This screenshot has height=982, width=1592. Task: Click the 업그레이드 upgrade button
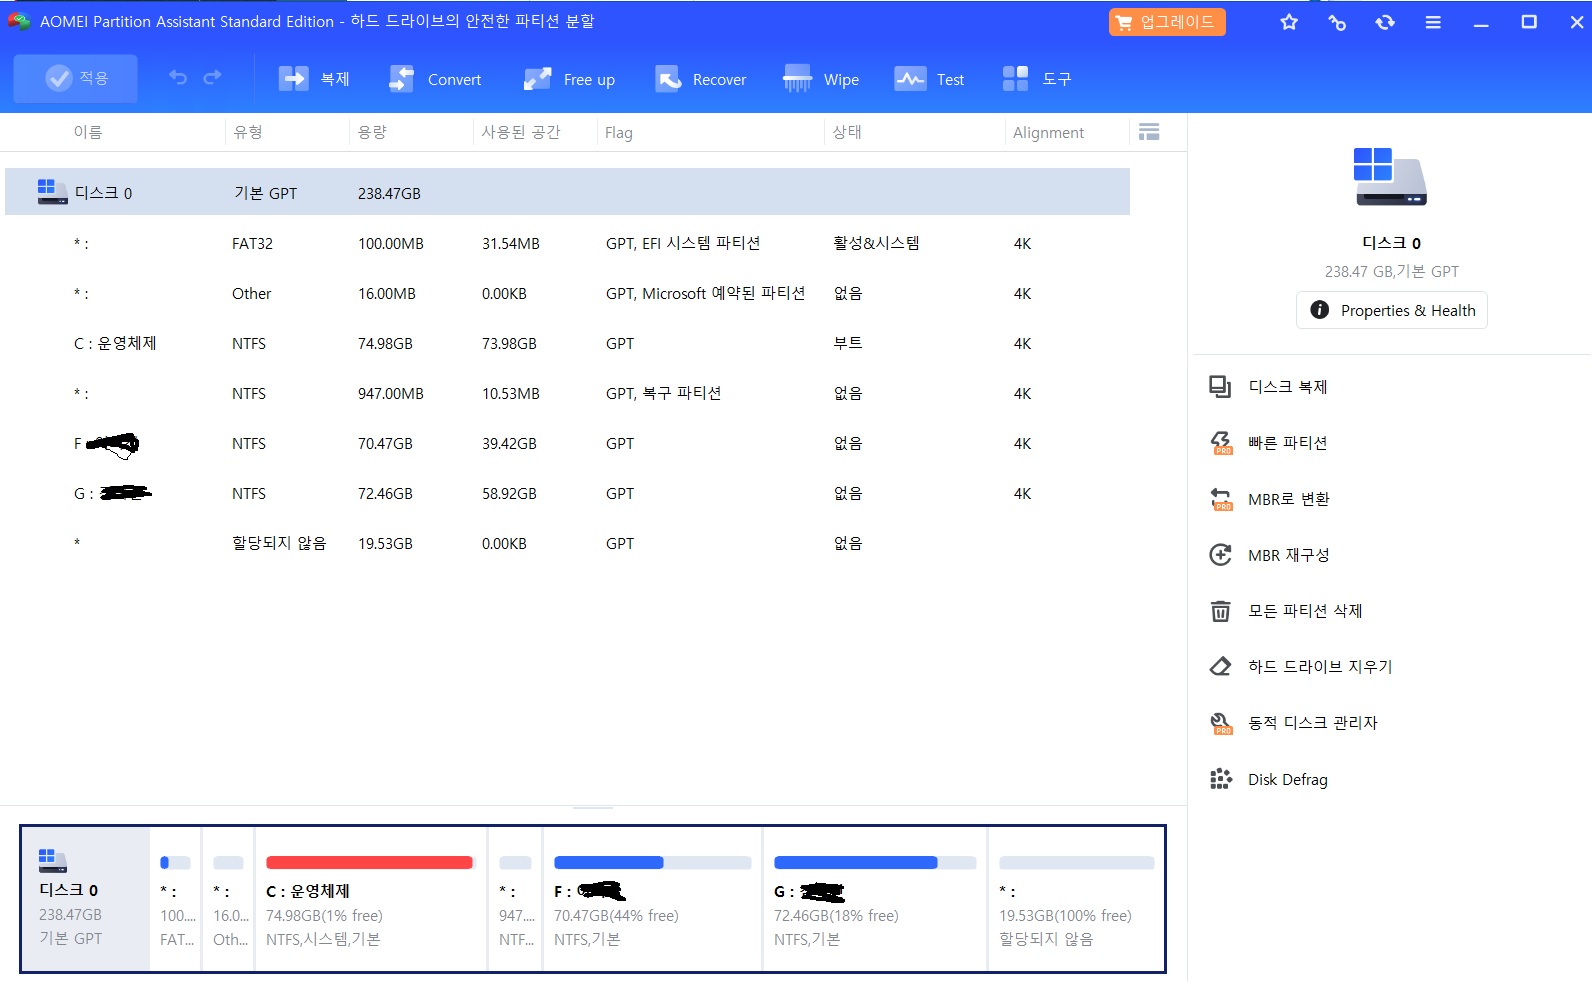1167,22
